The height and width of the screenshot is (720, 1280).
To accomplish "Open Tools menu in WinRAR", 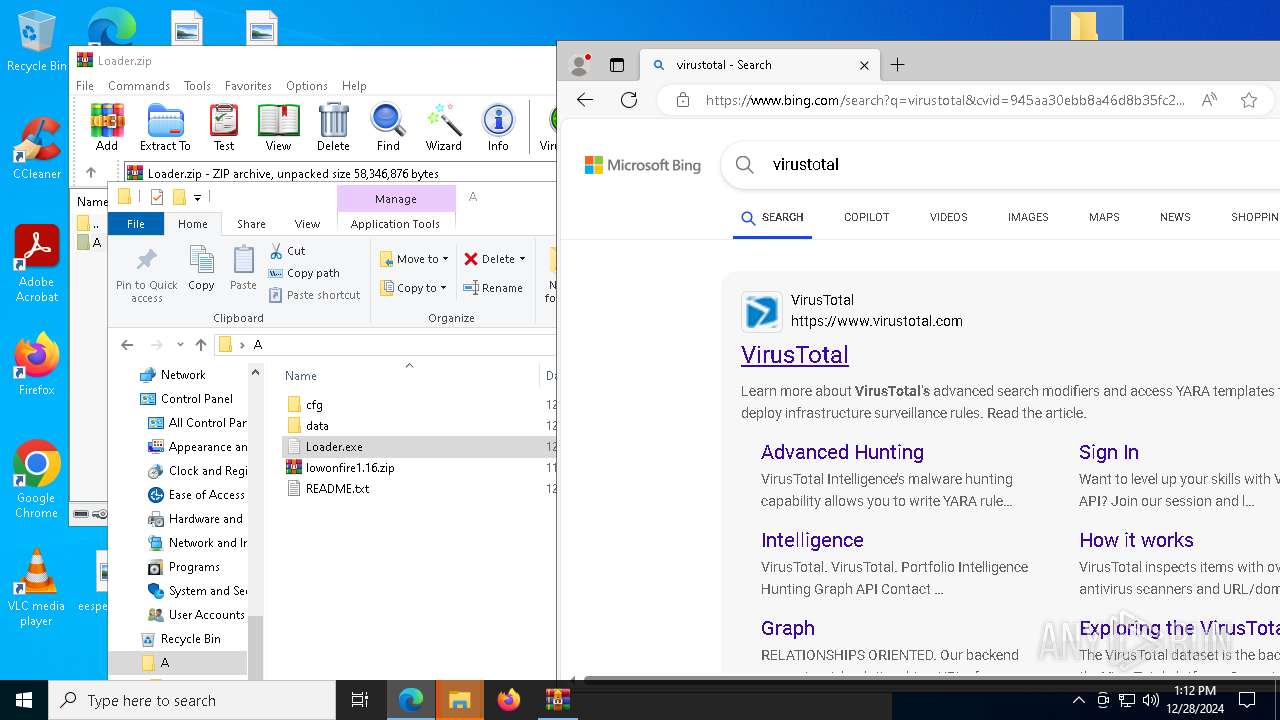I will [197, 86].
